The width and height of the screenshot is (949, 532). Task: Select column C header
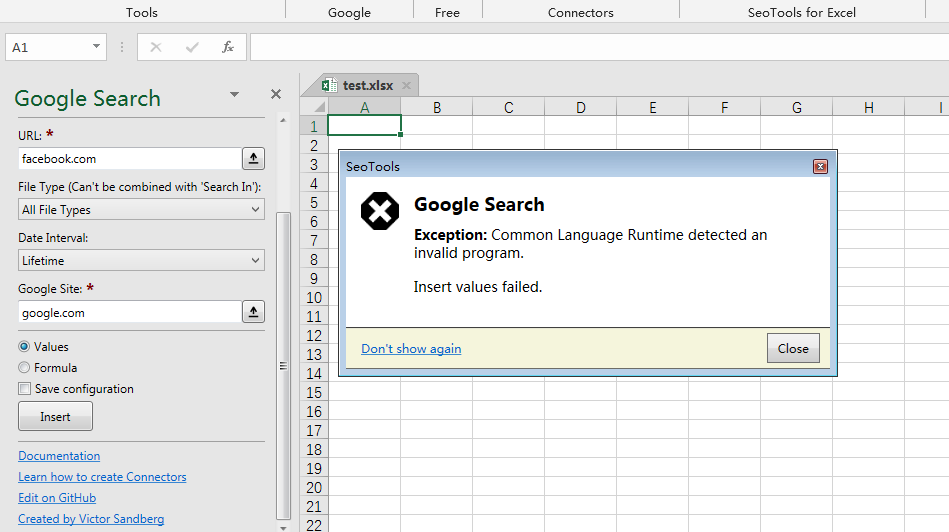(508, 108)
